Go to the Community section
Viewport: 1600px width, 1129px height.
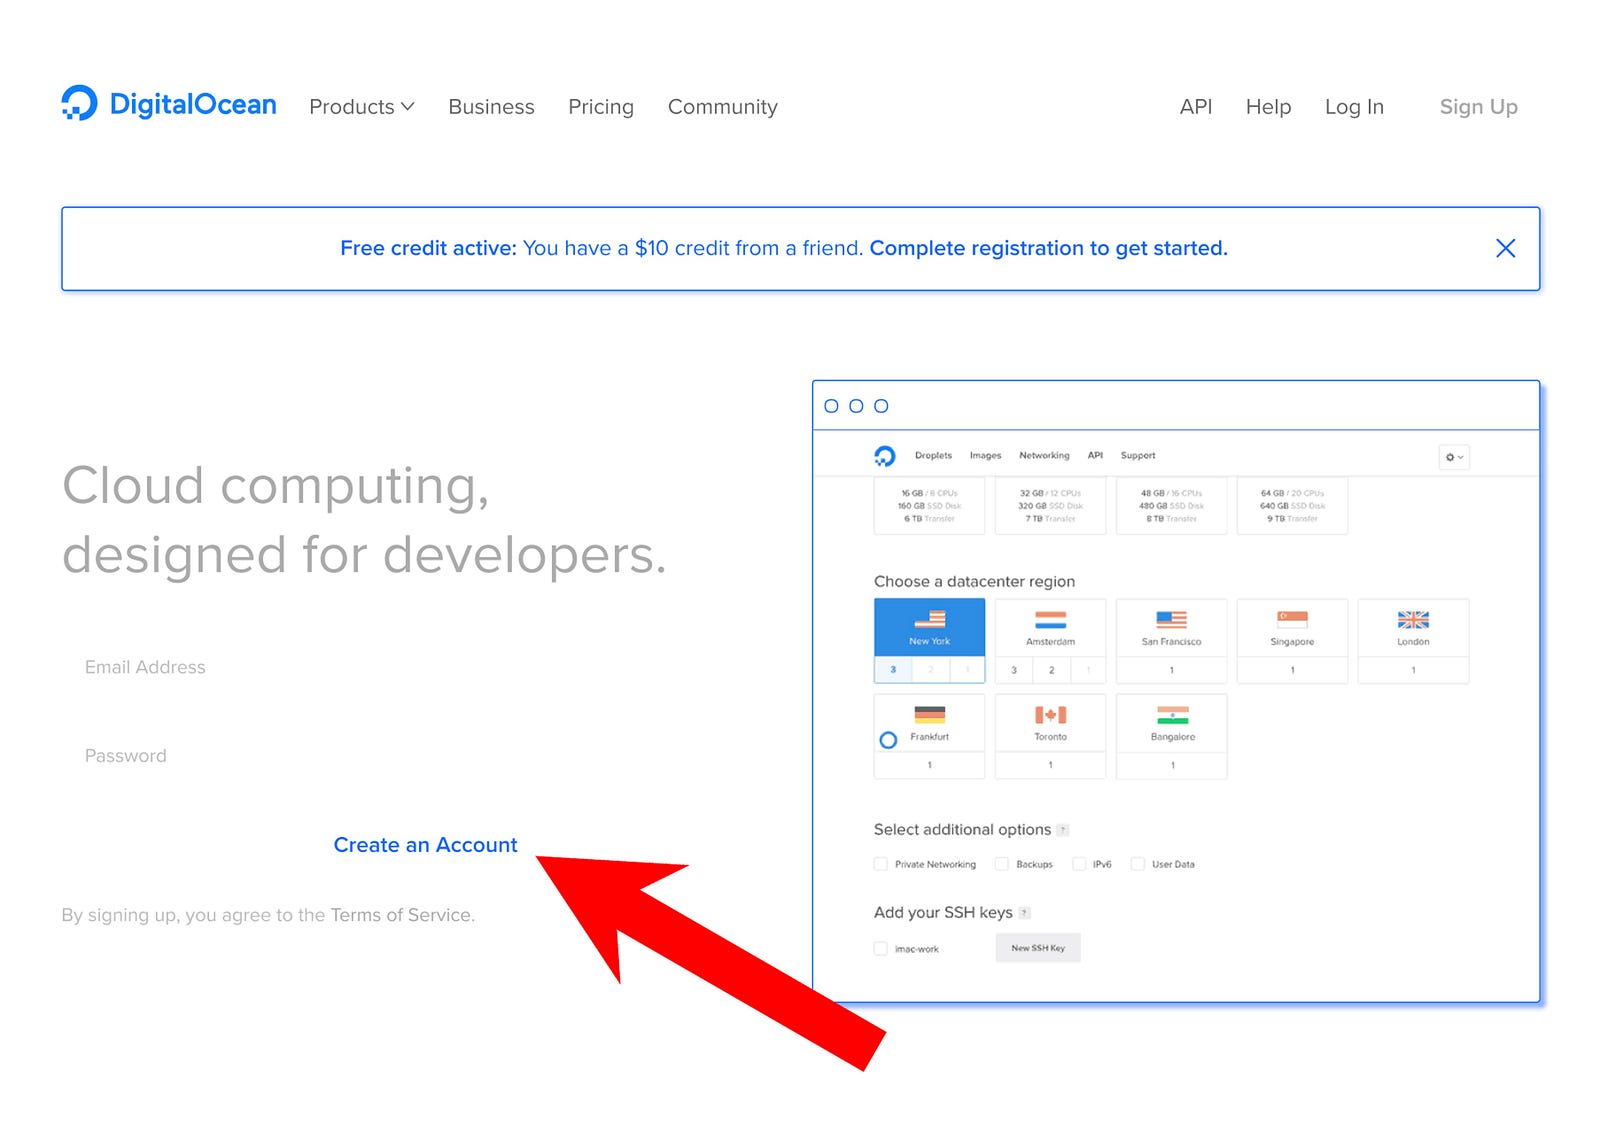722,107
